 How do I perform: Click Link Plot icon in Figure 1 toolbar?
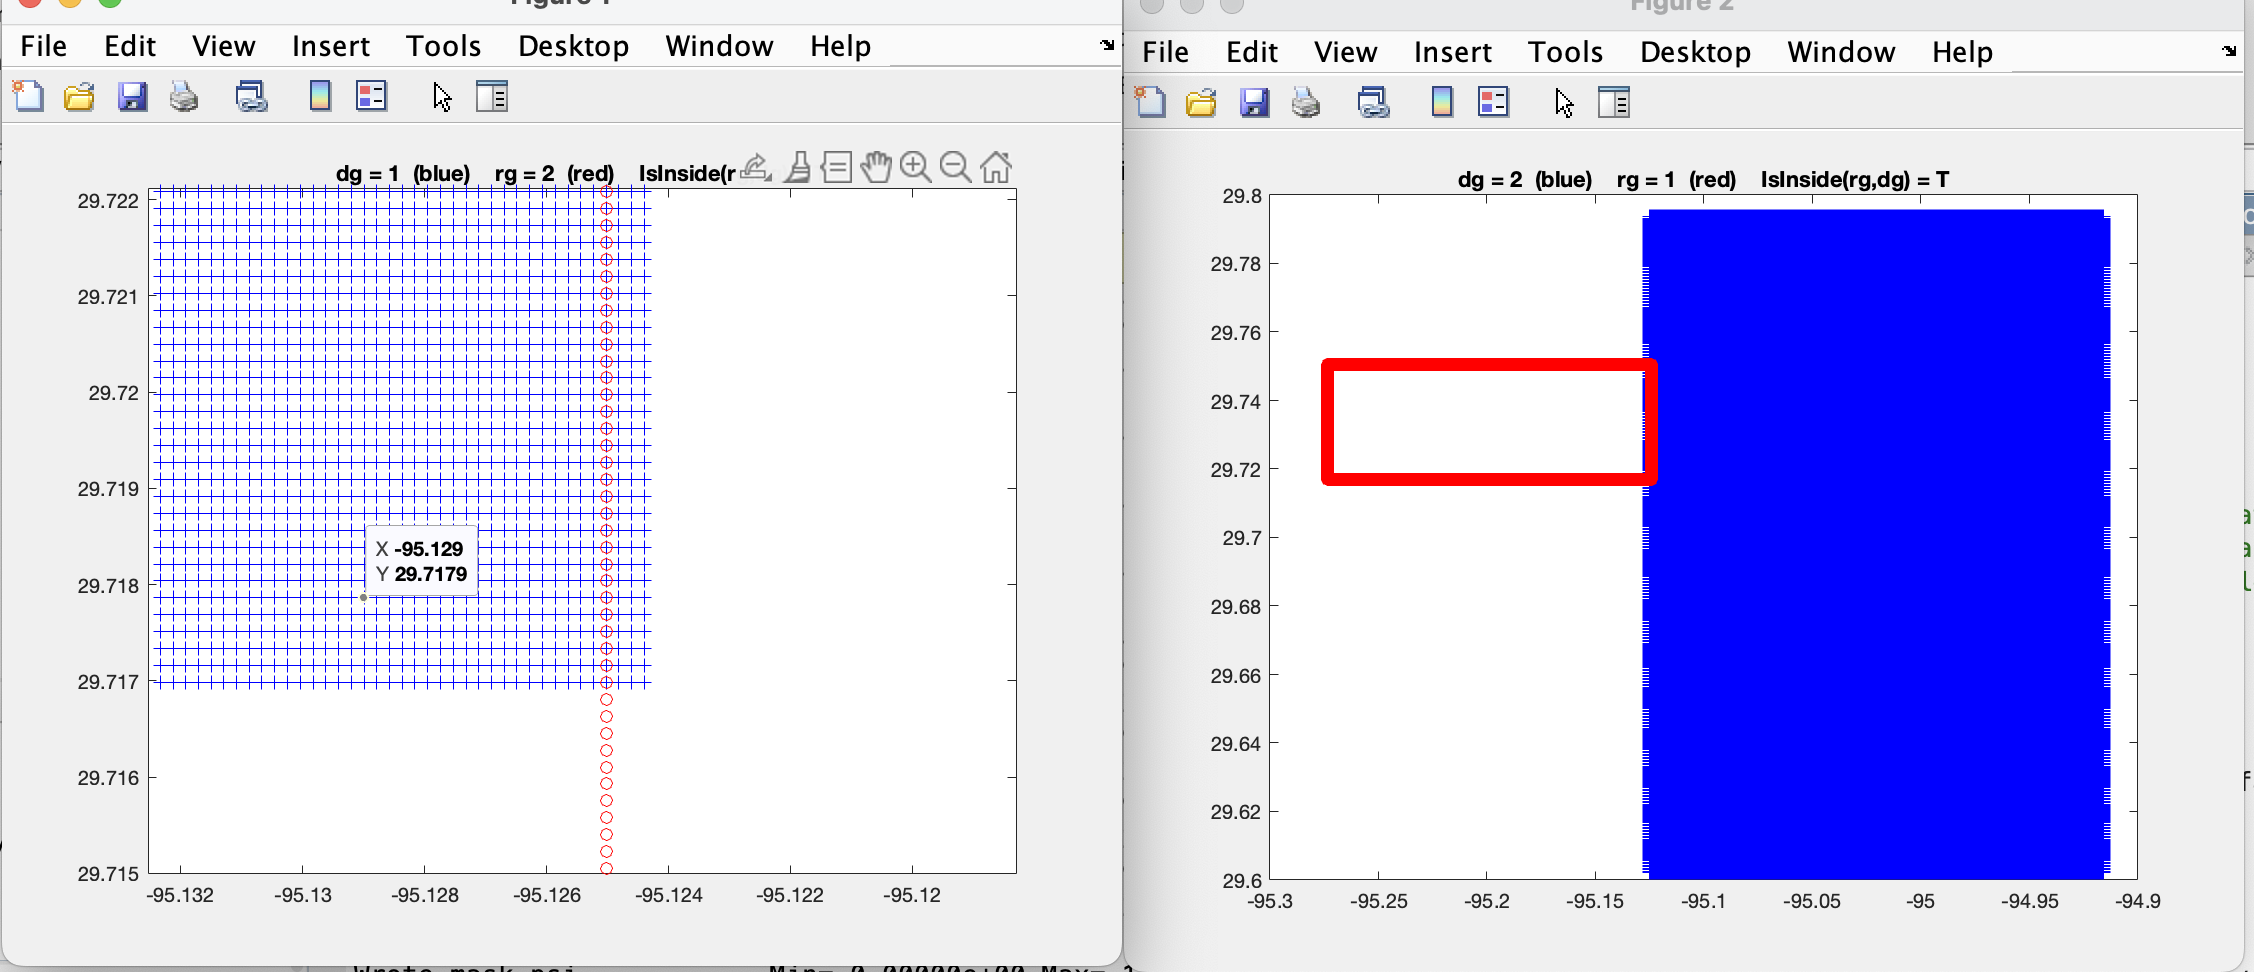coord(251,96)
